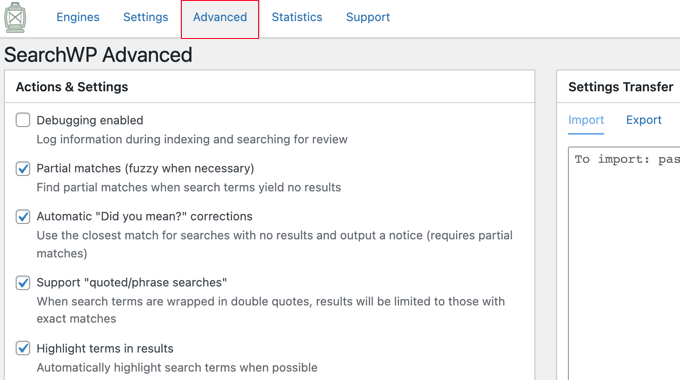Switch to Export in Settings Transfer
Image resolution: width=680 pixels, height=380 pixels.
[644, 120]
